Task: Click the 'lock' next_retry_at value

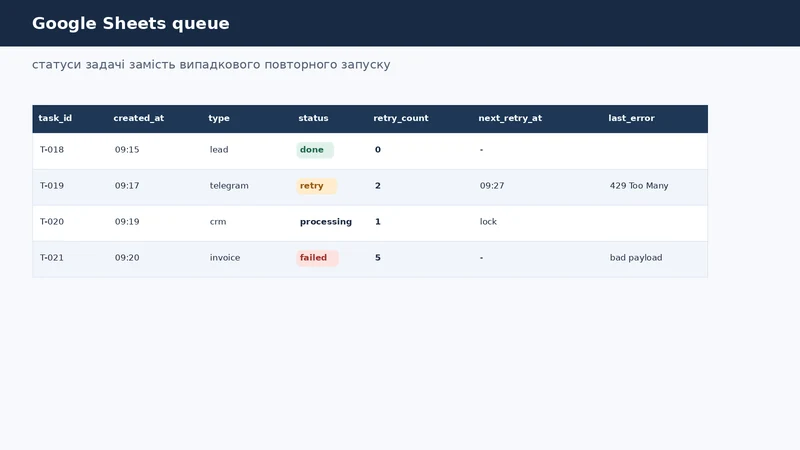Action: (x=488, y=222)
